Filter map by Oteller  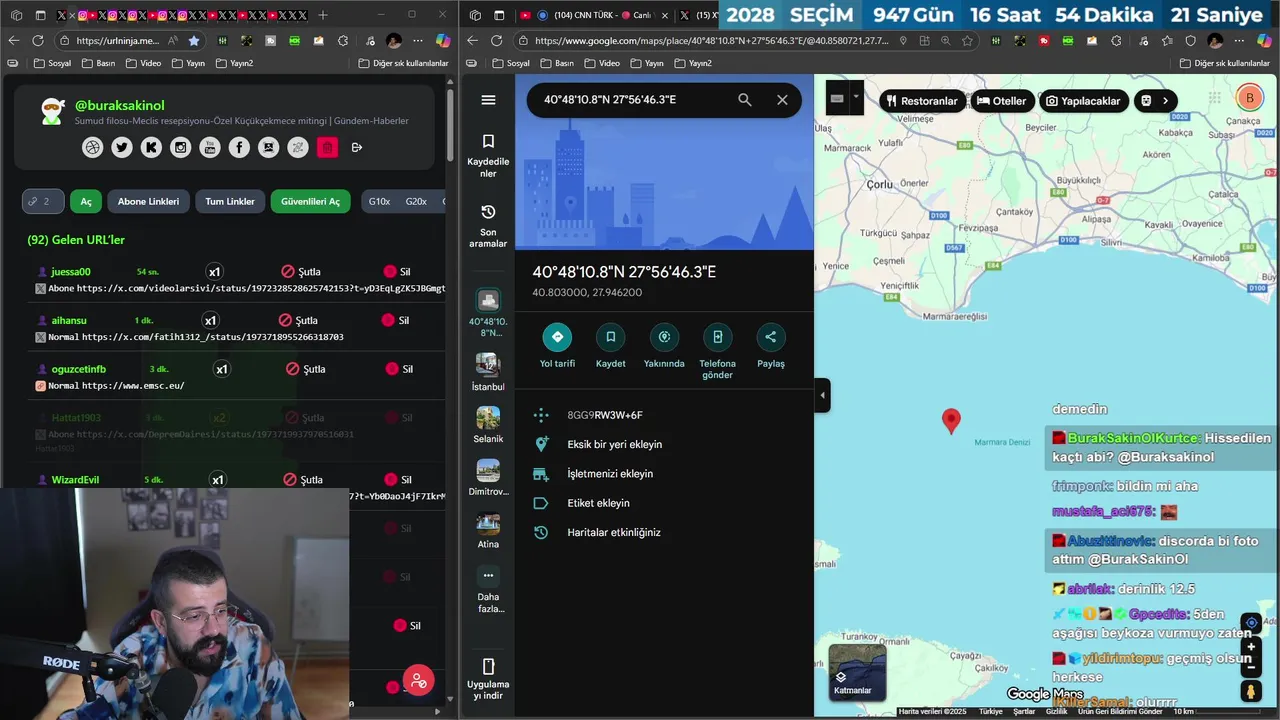[1002, 101]
